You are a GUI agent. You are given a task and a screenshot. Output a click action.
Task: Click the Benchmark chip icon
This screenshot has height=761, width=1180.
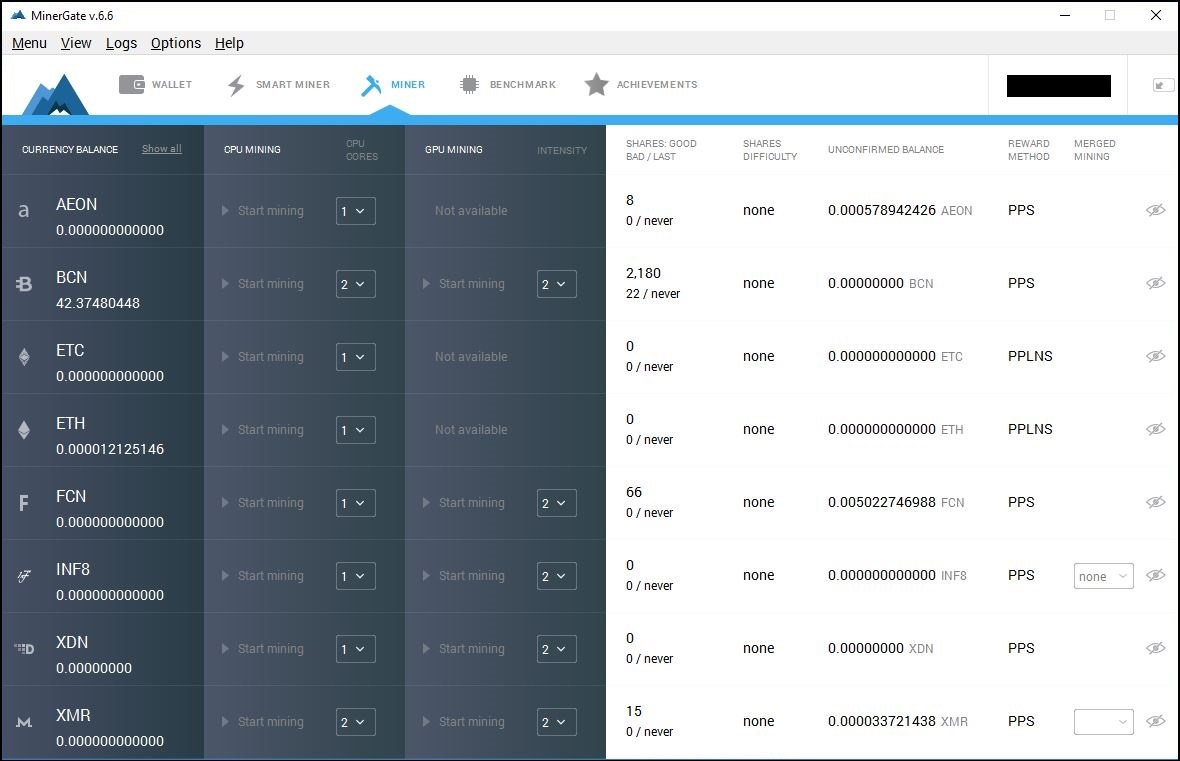pyautogui.click(x=469, y=84)
